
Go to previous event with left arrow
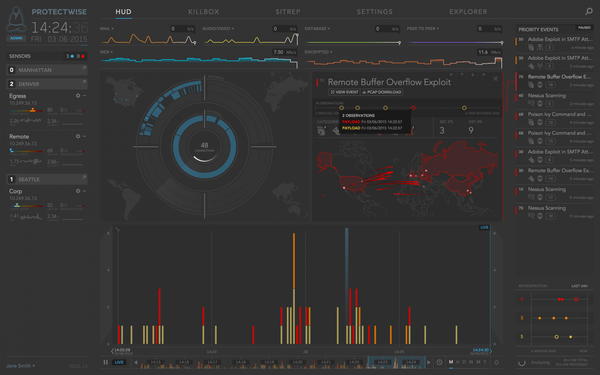click(451, 75)
